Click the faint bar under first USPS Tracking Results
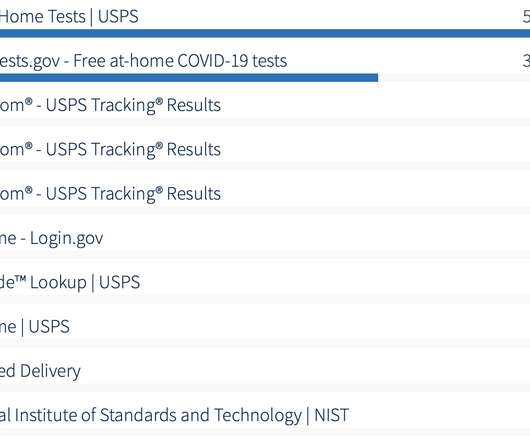This screenshot has height=442, width=530. point(265,122)
